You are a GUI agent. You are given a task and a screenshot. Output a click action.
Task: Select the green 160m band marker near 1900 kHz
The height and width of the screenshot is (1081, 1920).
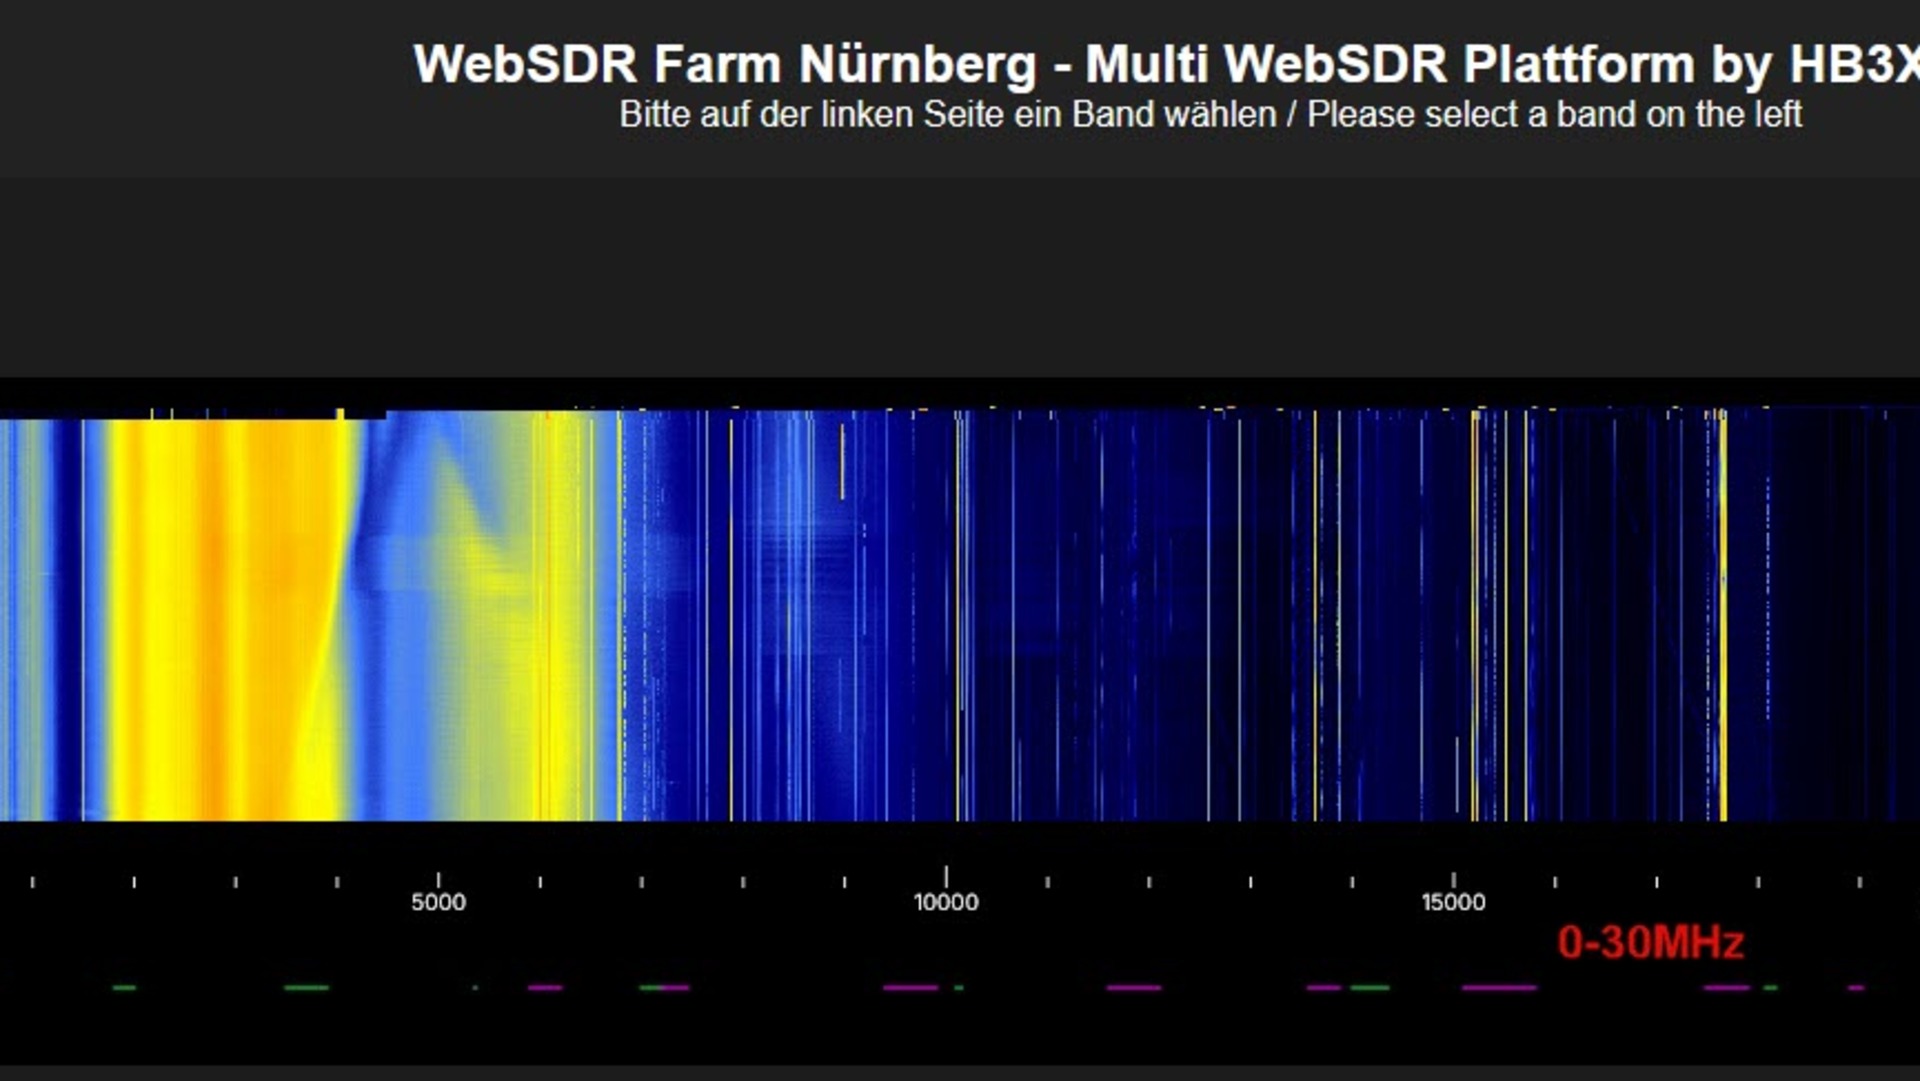124,988
